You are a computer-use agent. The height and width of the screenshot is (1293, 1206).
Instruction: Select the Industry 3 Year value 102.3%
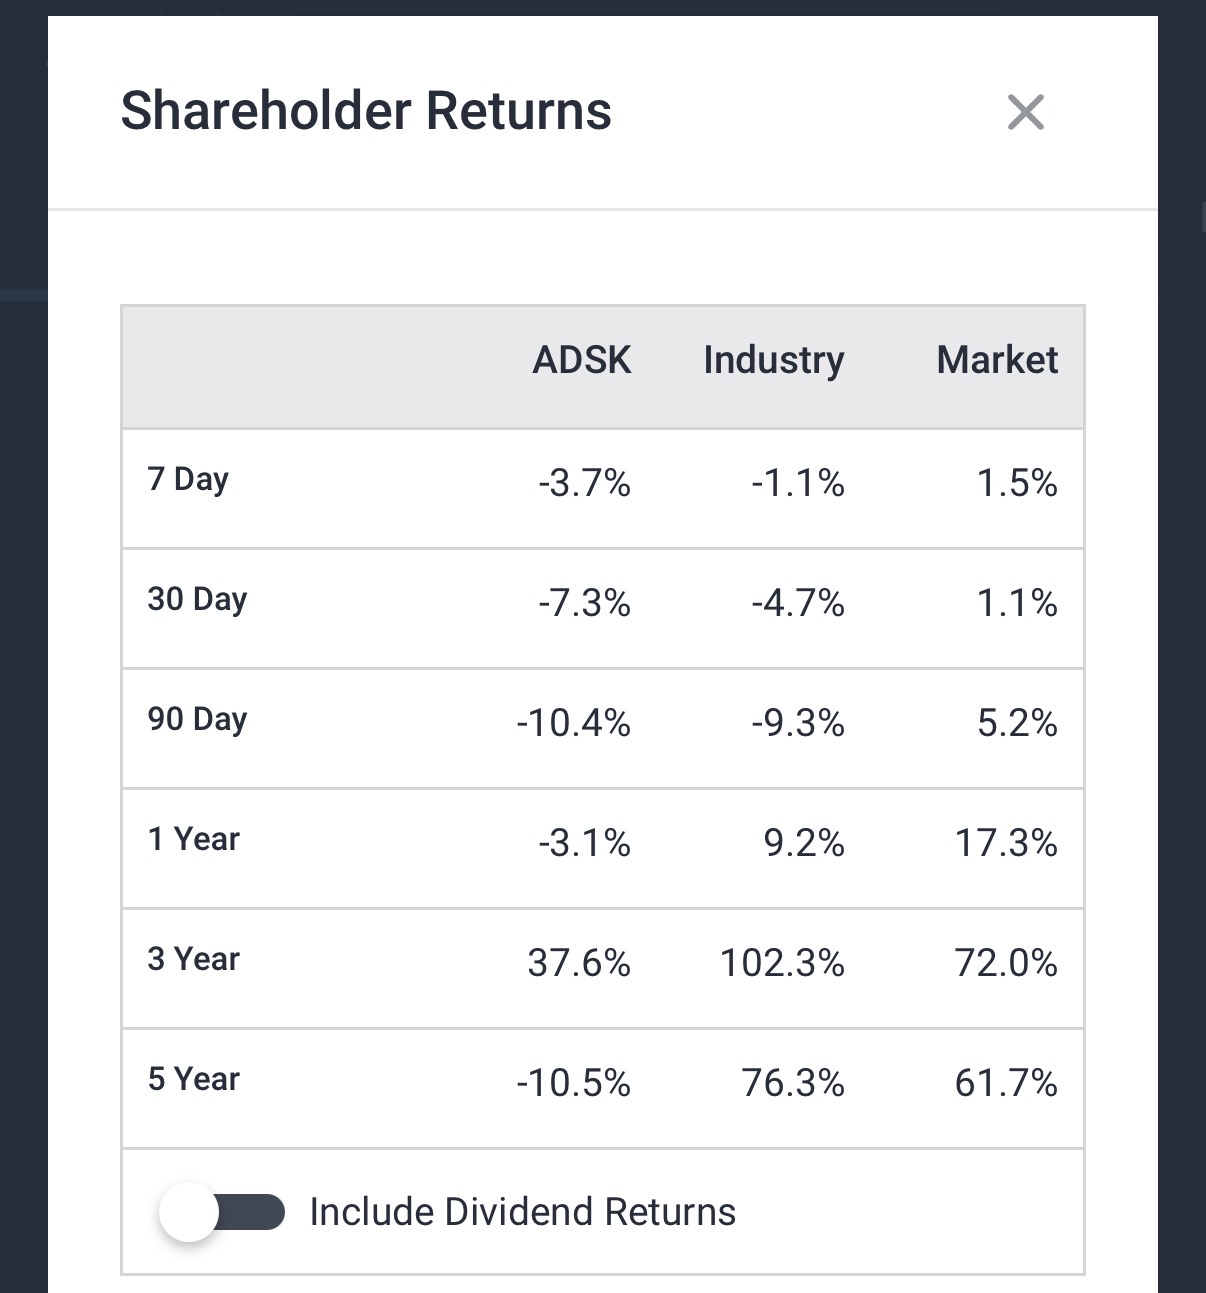(x=782, y=964)
